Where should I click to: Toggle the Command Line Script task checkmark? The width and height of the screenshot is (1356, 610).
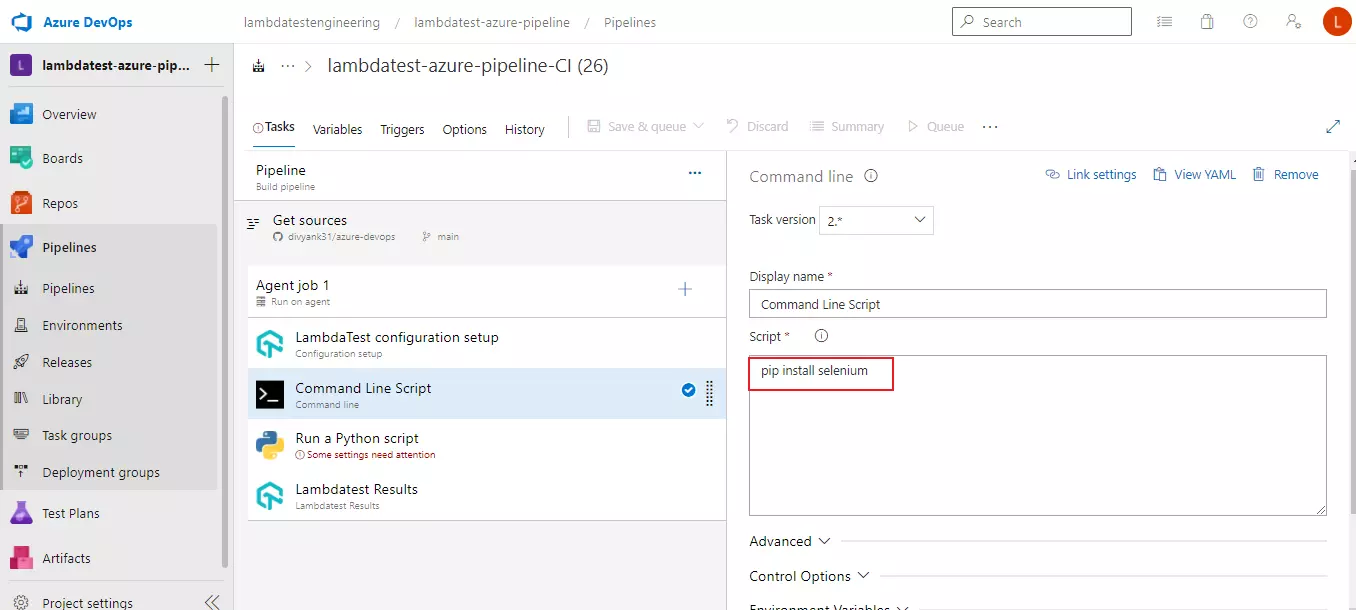click(688, 390)
